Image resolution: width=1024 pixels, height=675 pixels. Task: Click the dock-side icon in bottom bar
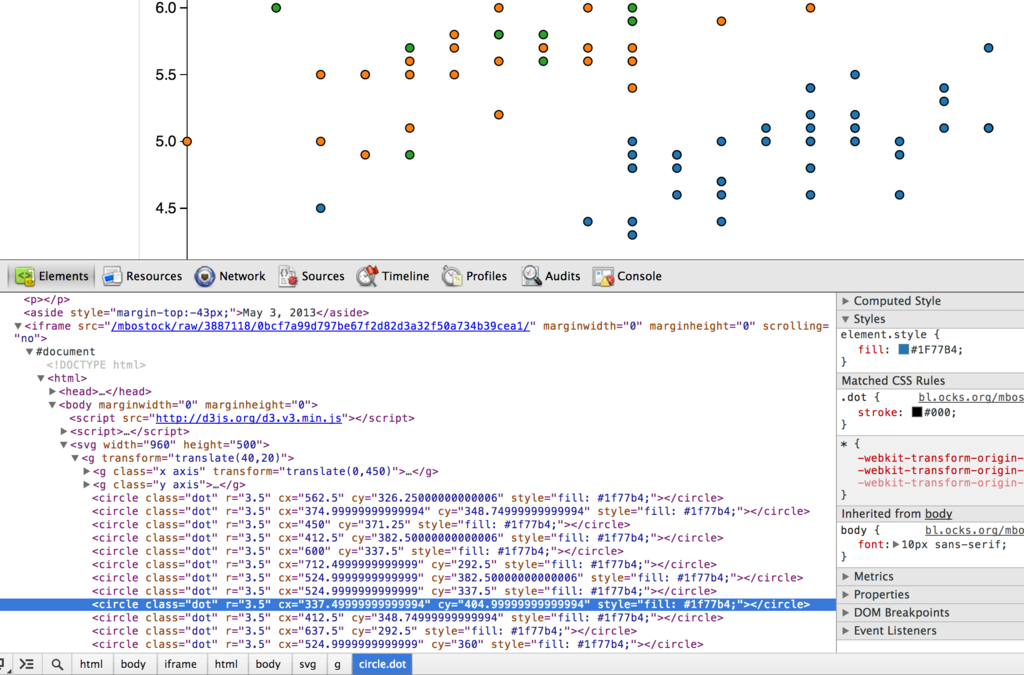(4, 664)
